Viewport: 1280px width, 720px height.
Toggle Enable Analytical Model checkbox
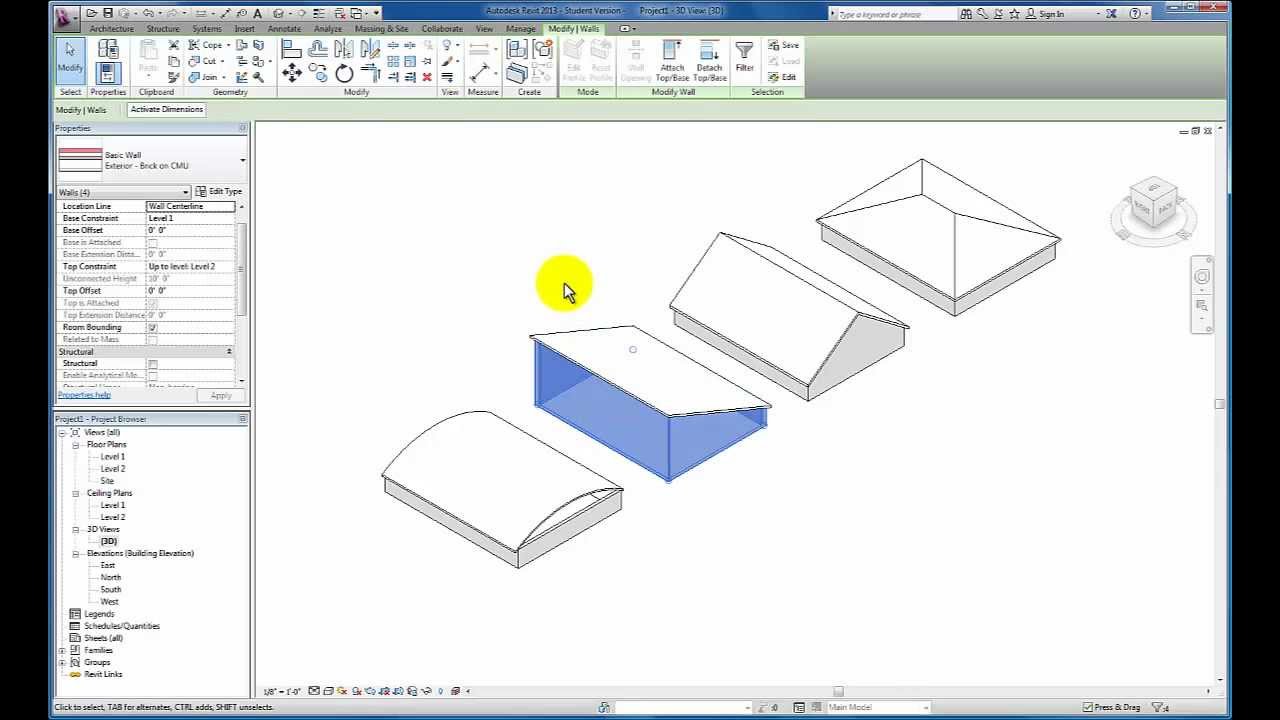(153, 376)
